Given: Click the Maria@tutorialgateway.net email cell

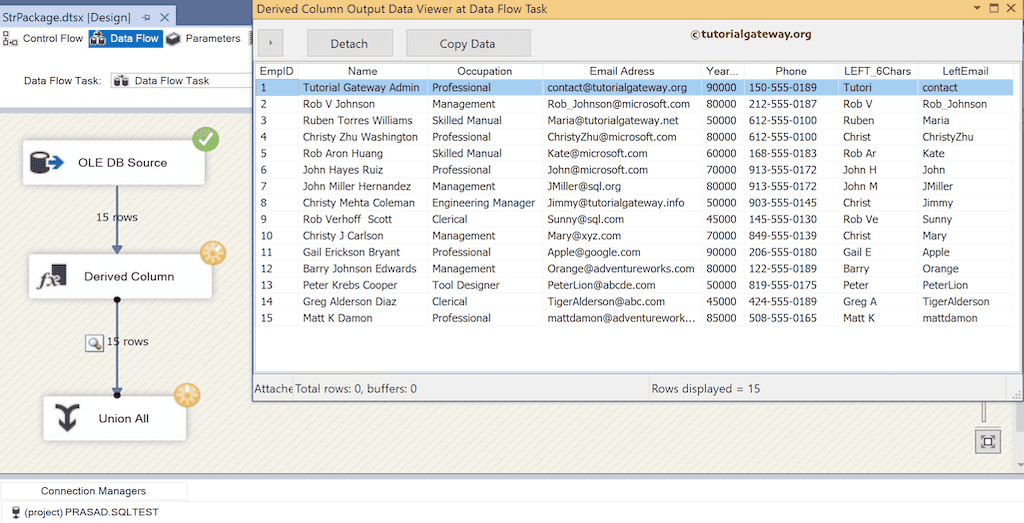Looking at the screenshot, I should tap(622, 120).
